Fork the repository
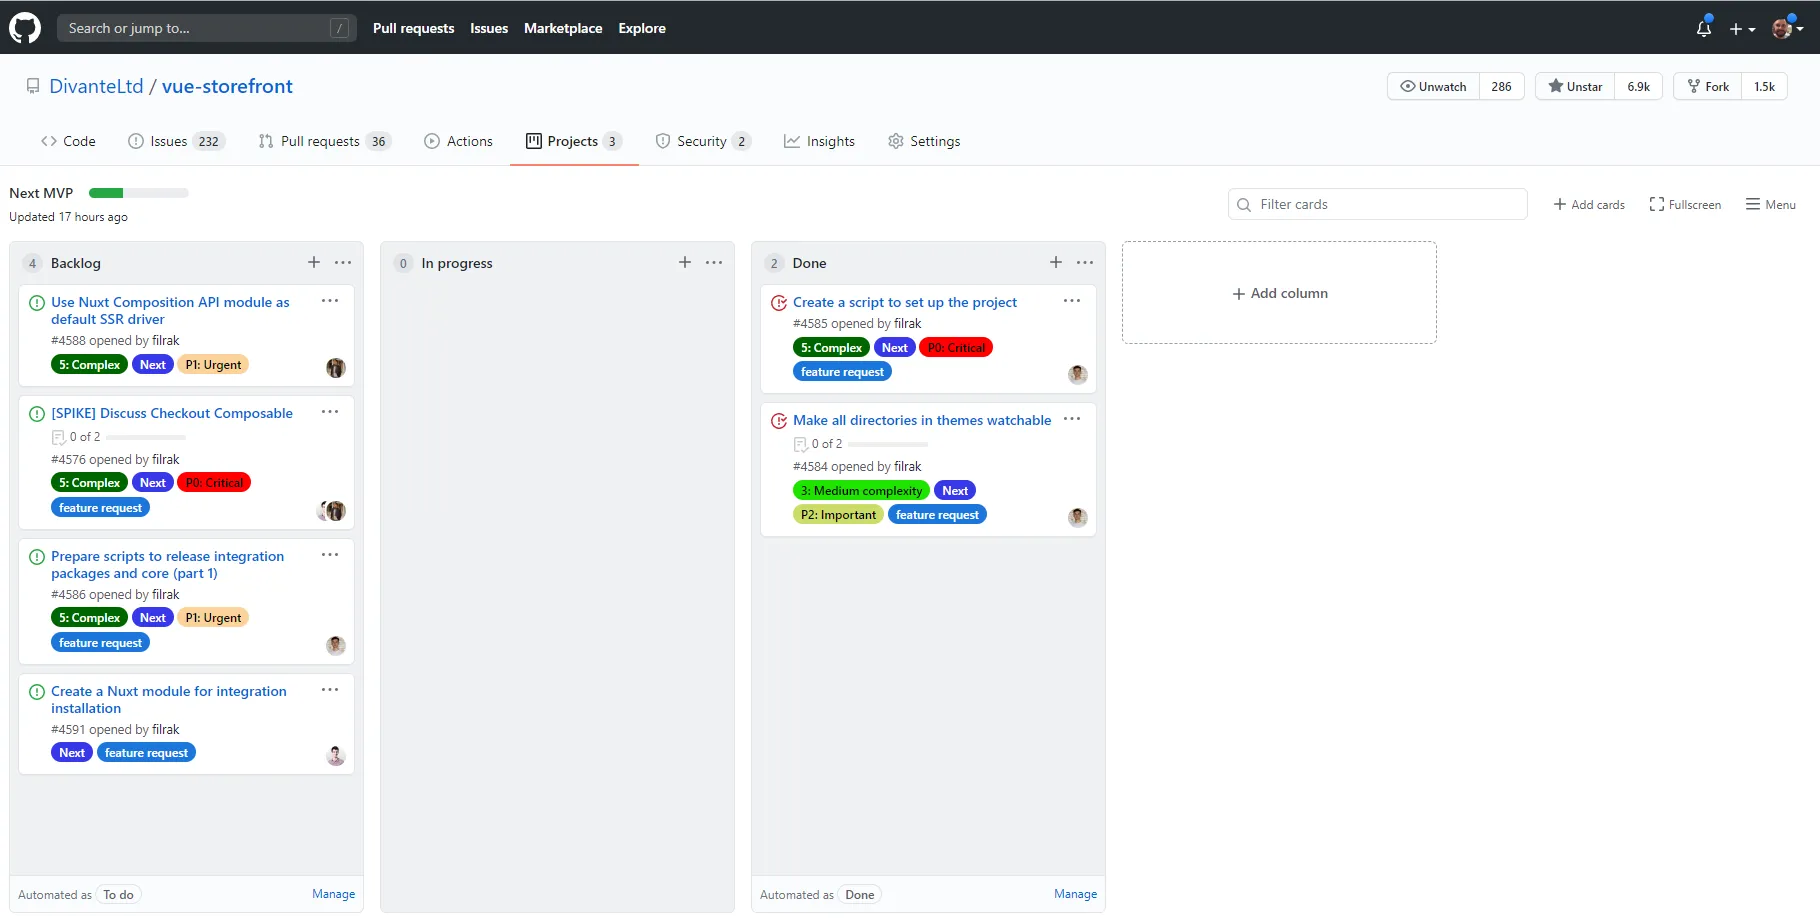The height and width of the screenshot is (918, 1820). [1708, 86]
